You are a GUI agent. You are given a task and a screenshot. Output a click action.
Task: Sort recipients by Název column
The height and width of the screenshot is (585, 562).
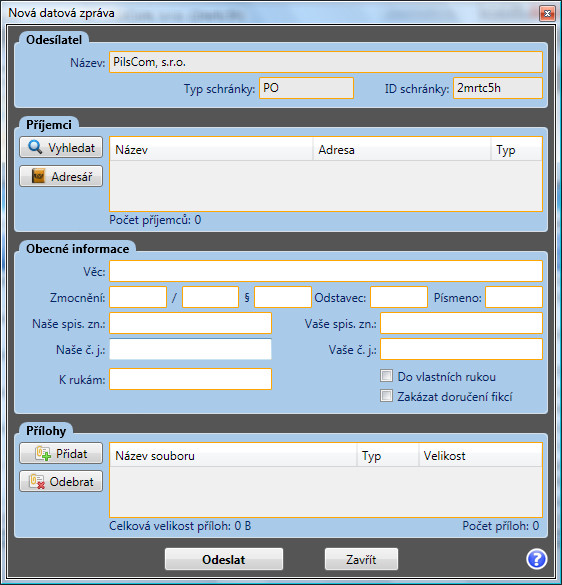click(x=211, y=150)
